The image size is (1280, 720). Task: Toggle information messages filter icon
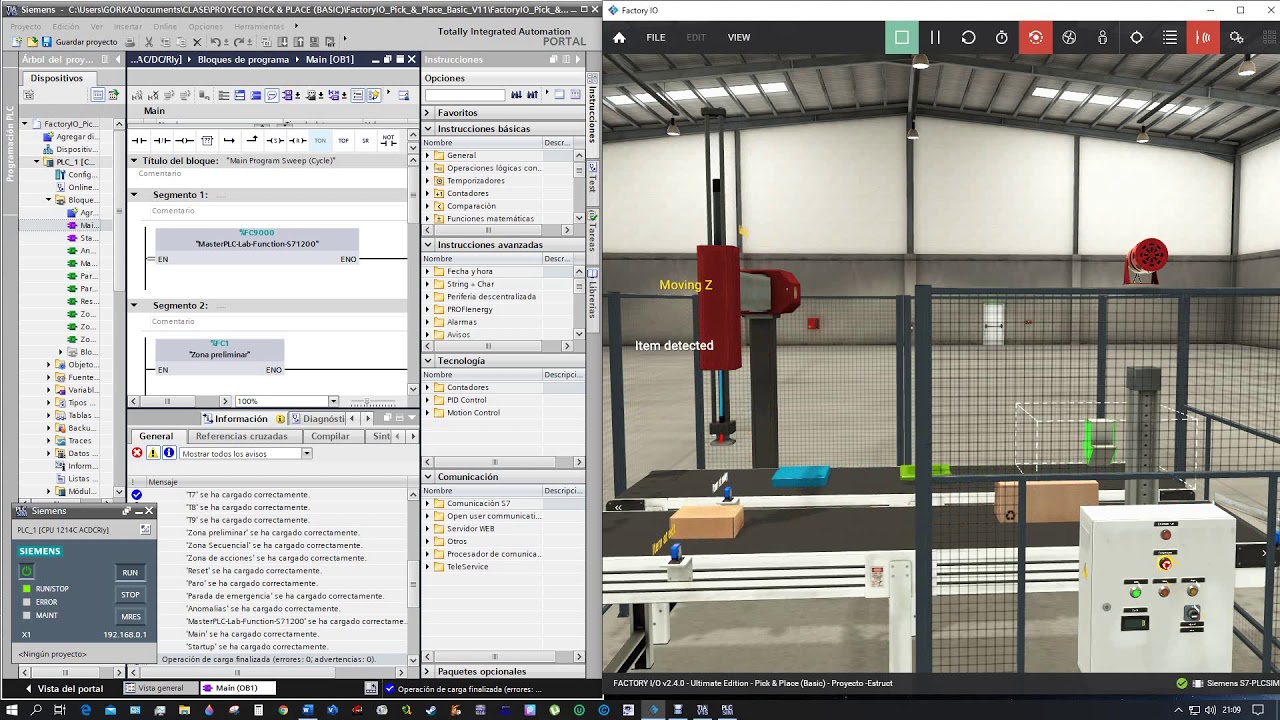pos(169,453)
